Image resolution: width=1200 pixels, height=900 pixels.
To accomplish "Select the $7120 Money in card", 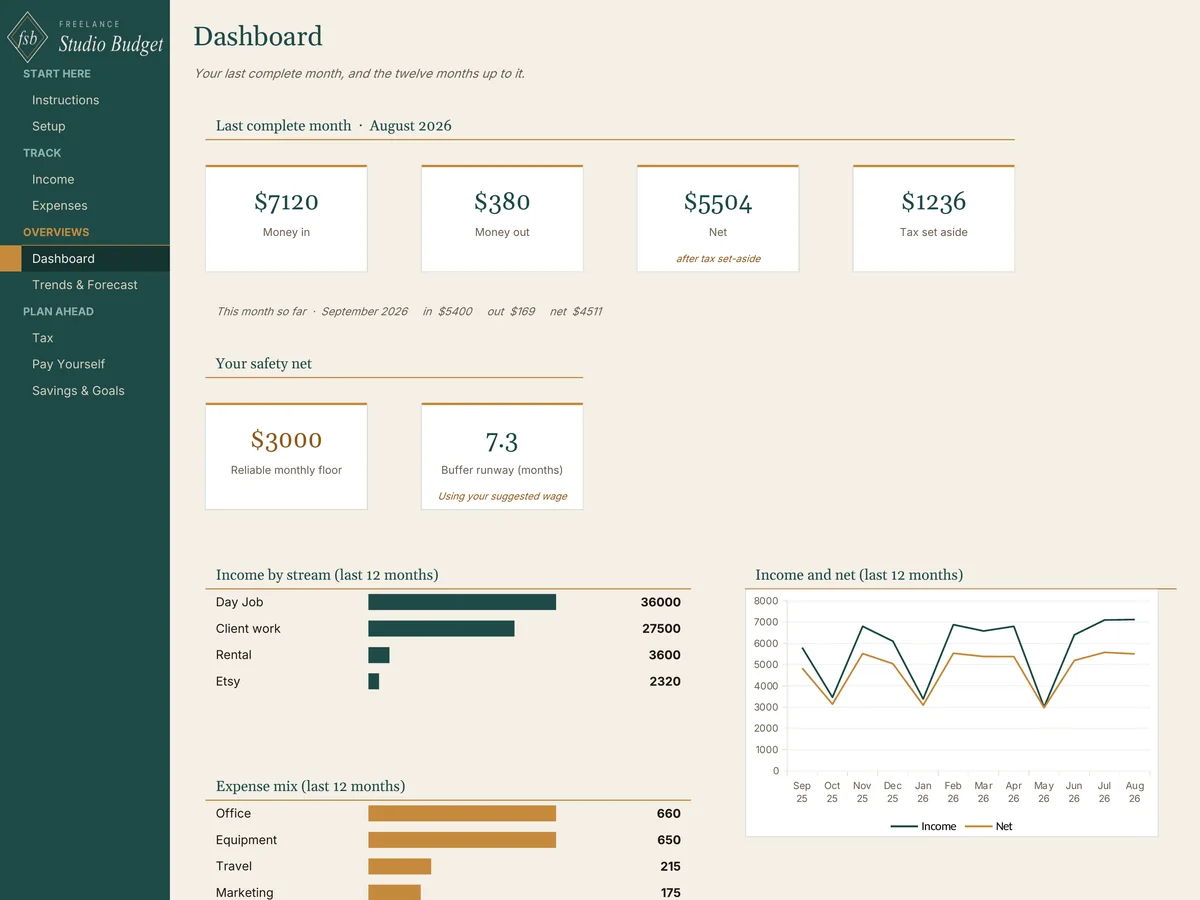I will 286,218.
